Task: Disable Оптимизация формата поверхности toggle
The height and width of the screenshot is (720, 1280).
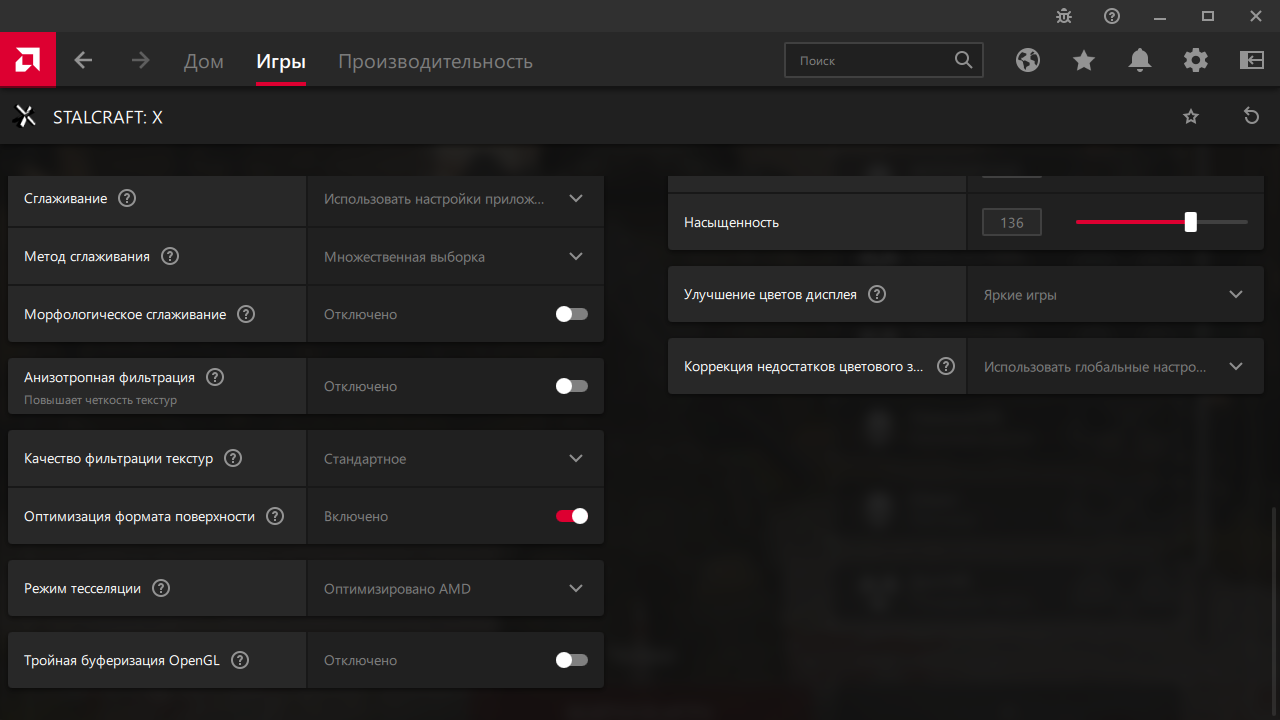Action: coord(572,516)
